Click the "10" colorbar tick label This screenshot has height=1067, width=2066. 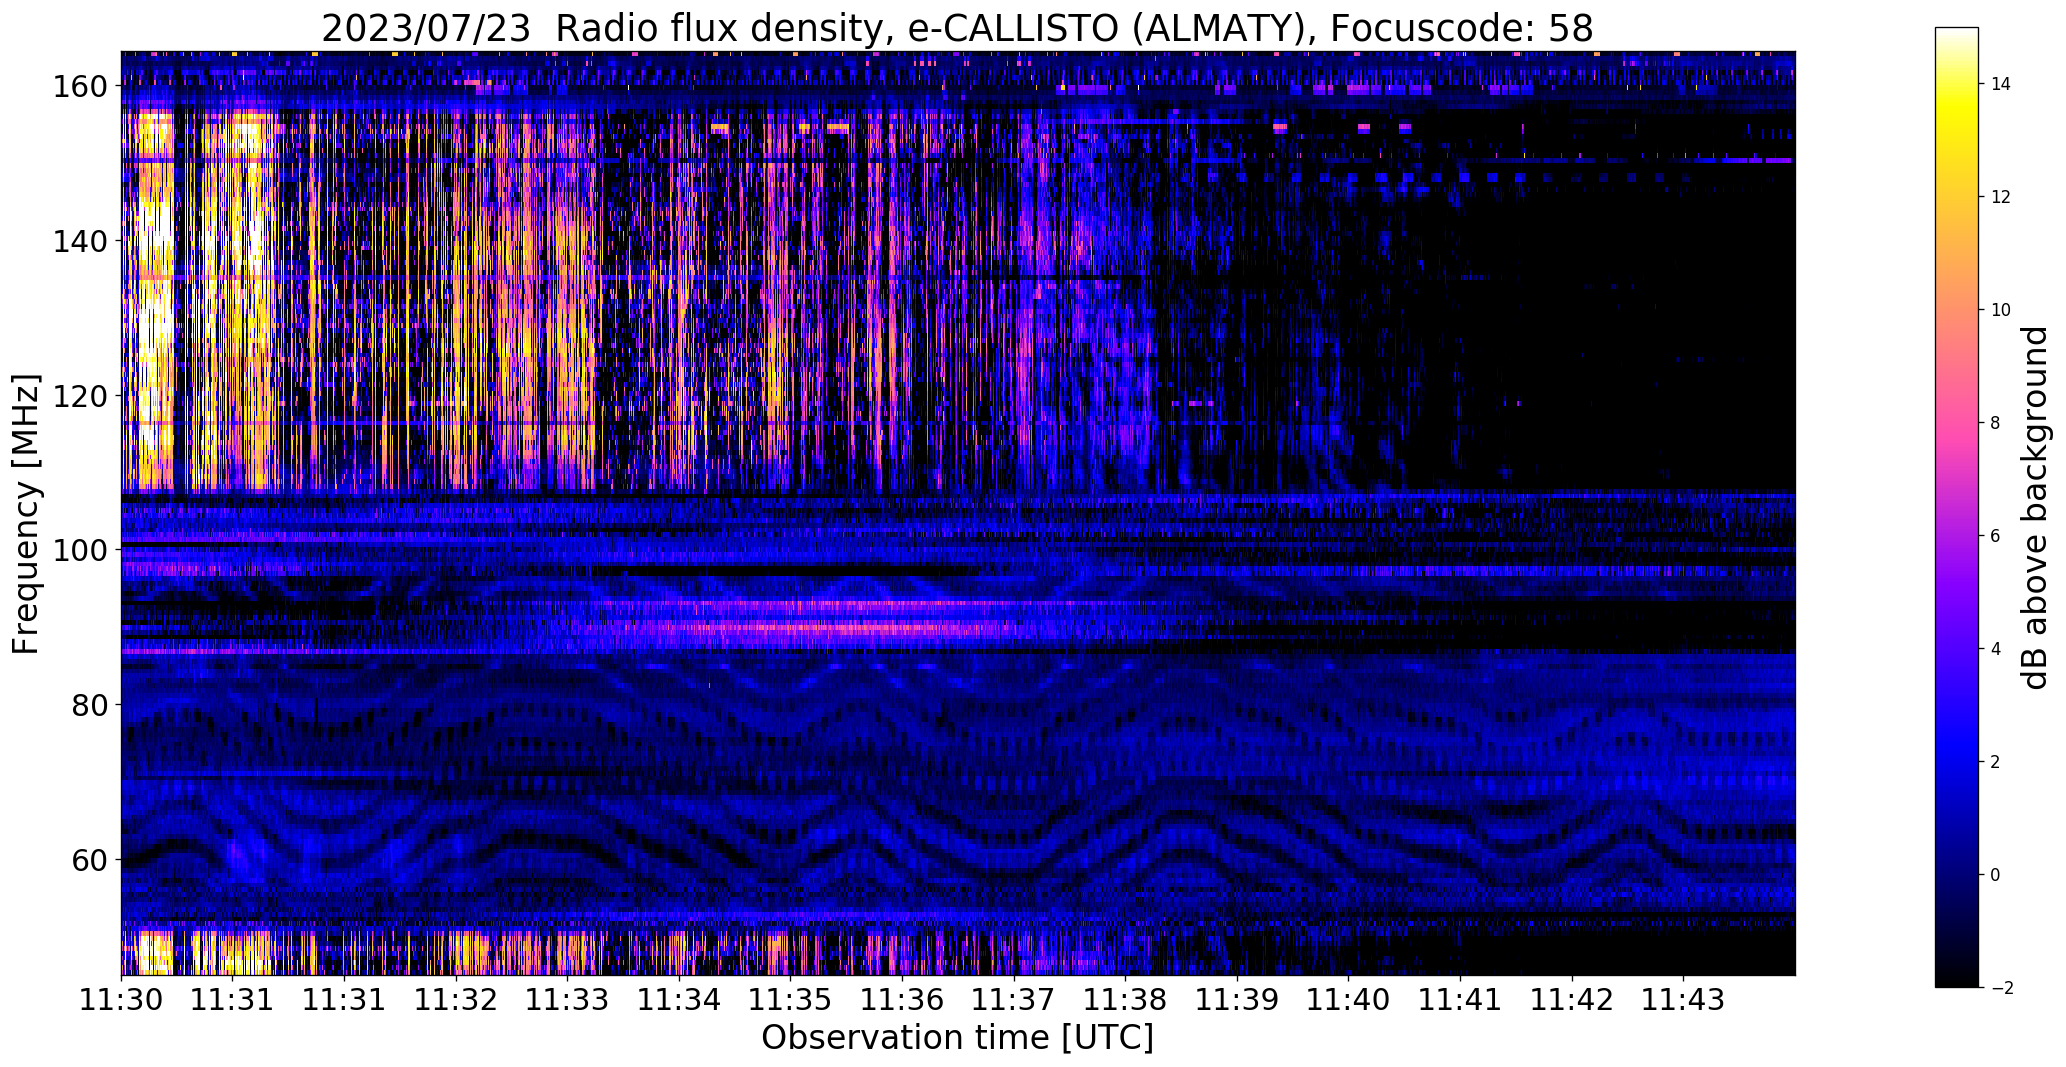tap(2000, 310)
